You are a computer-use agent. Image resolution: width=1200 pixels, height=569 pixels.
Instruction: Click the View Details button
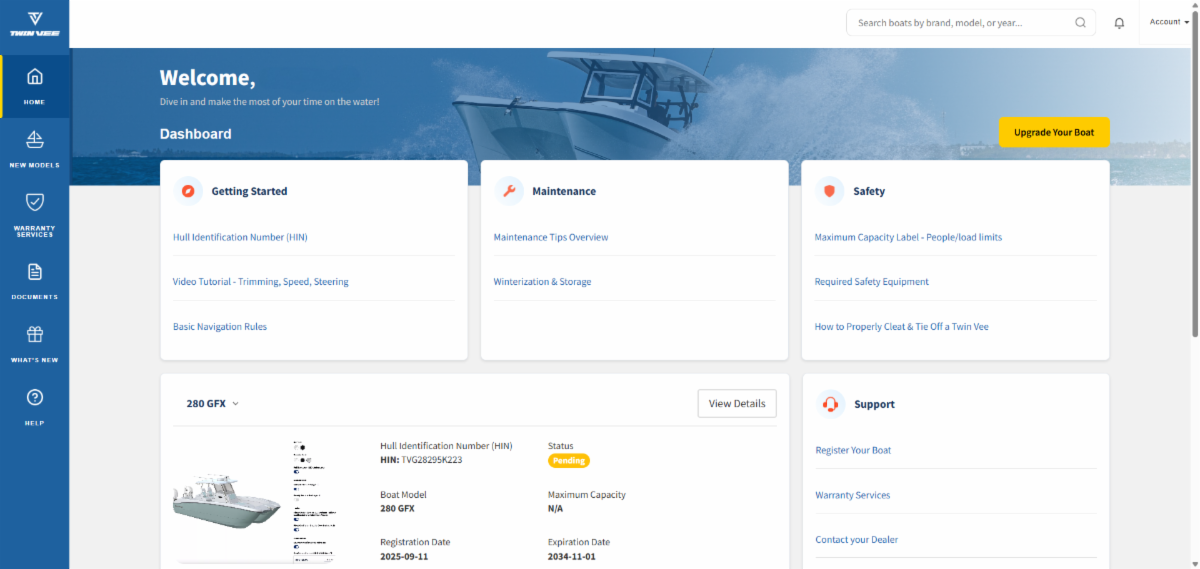[736, 404]
